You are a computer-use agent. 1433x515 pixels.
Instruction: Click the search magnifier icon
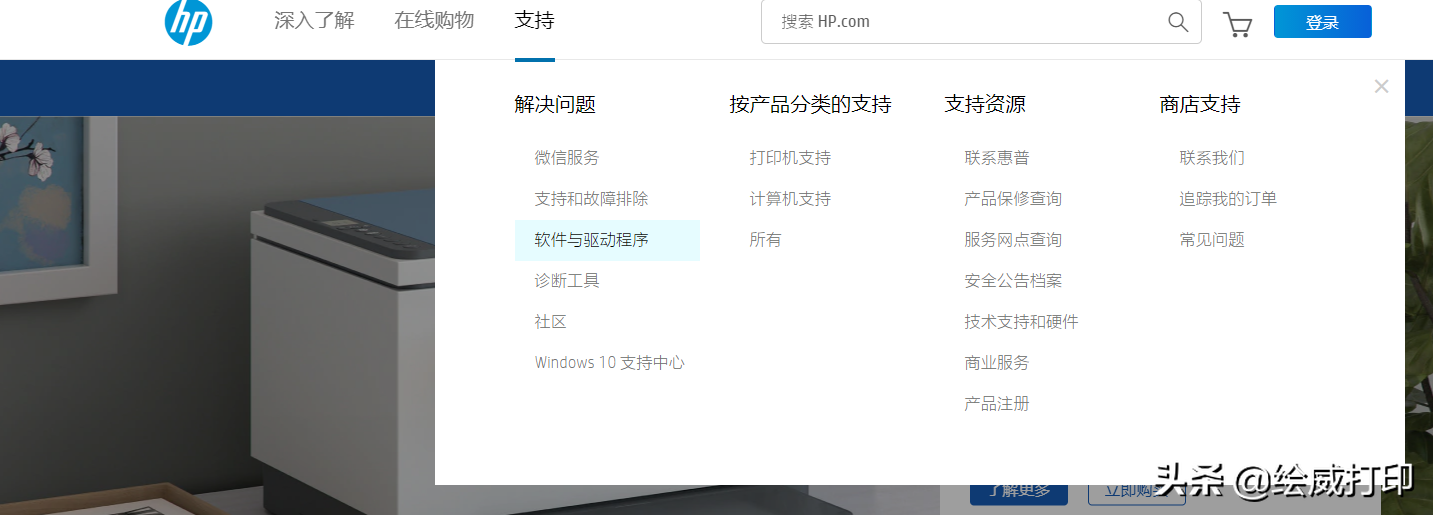1178,22
